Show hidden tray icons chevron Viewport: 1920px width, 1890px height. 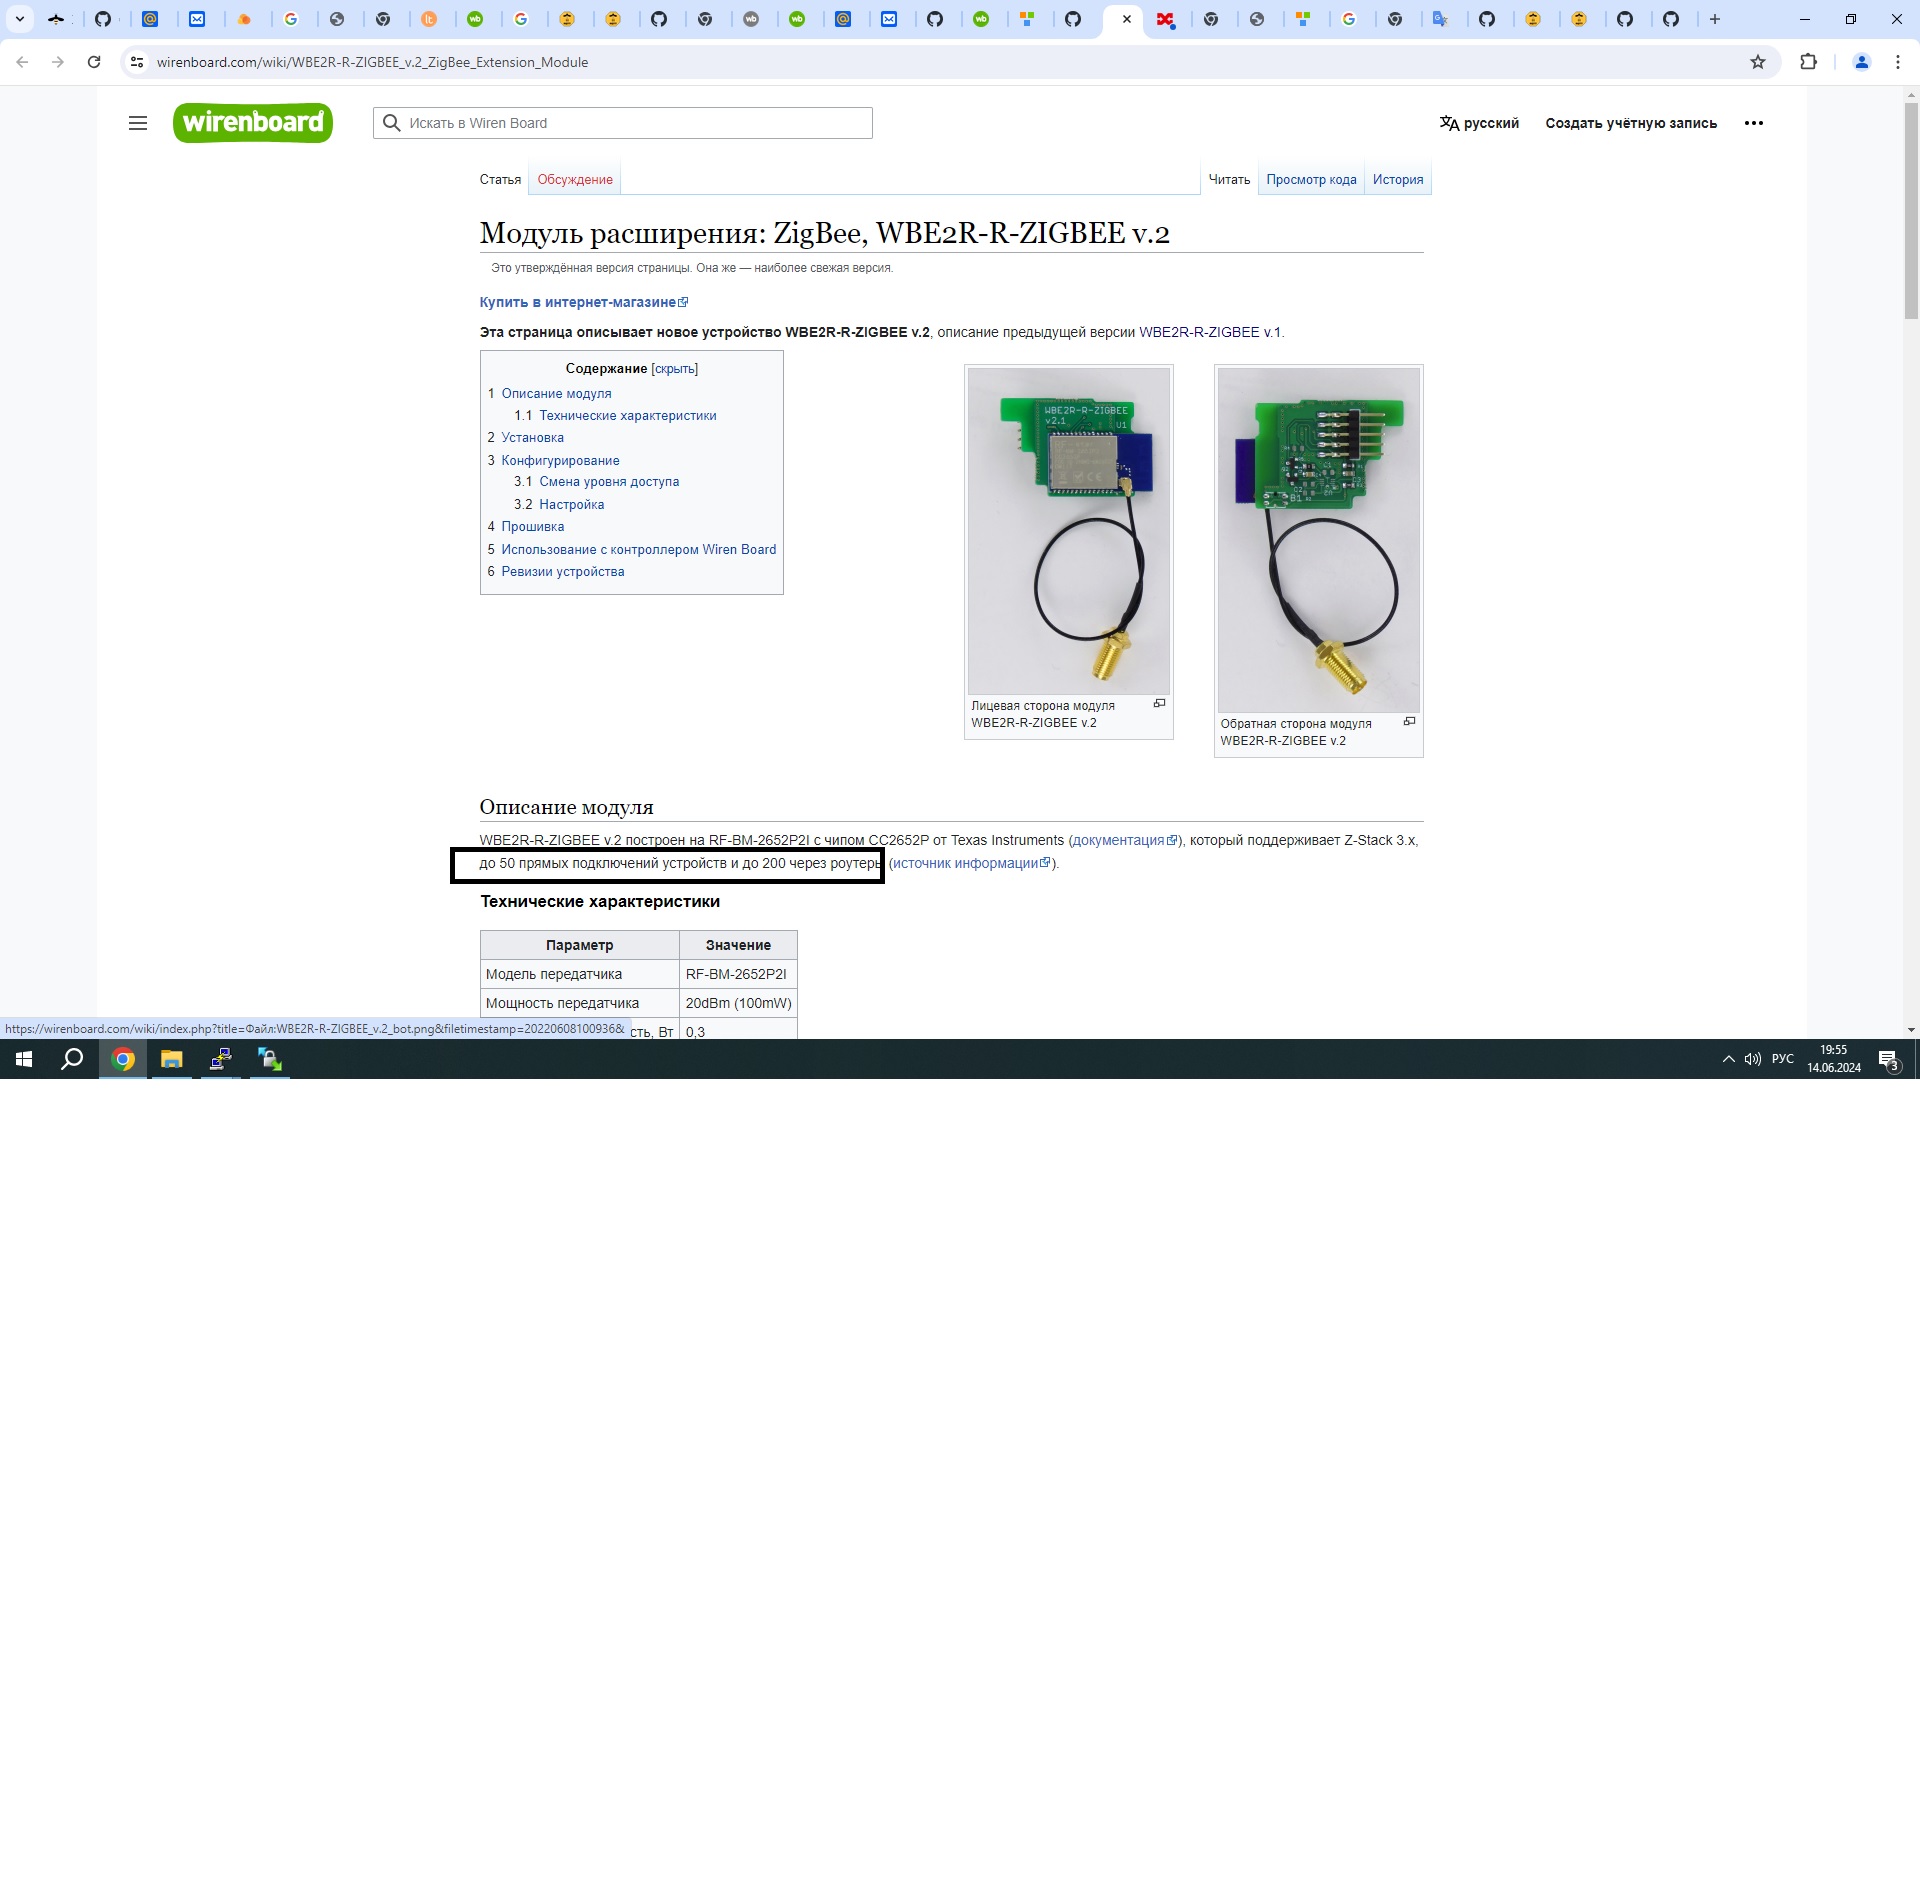pos(1728,1059)
